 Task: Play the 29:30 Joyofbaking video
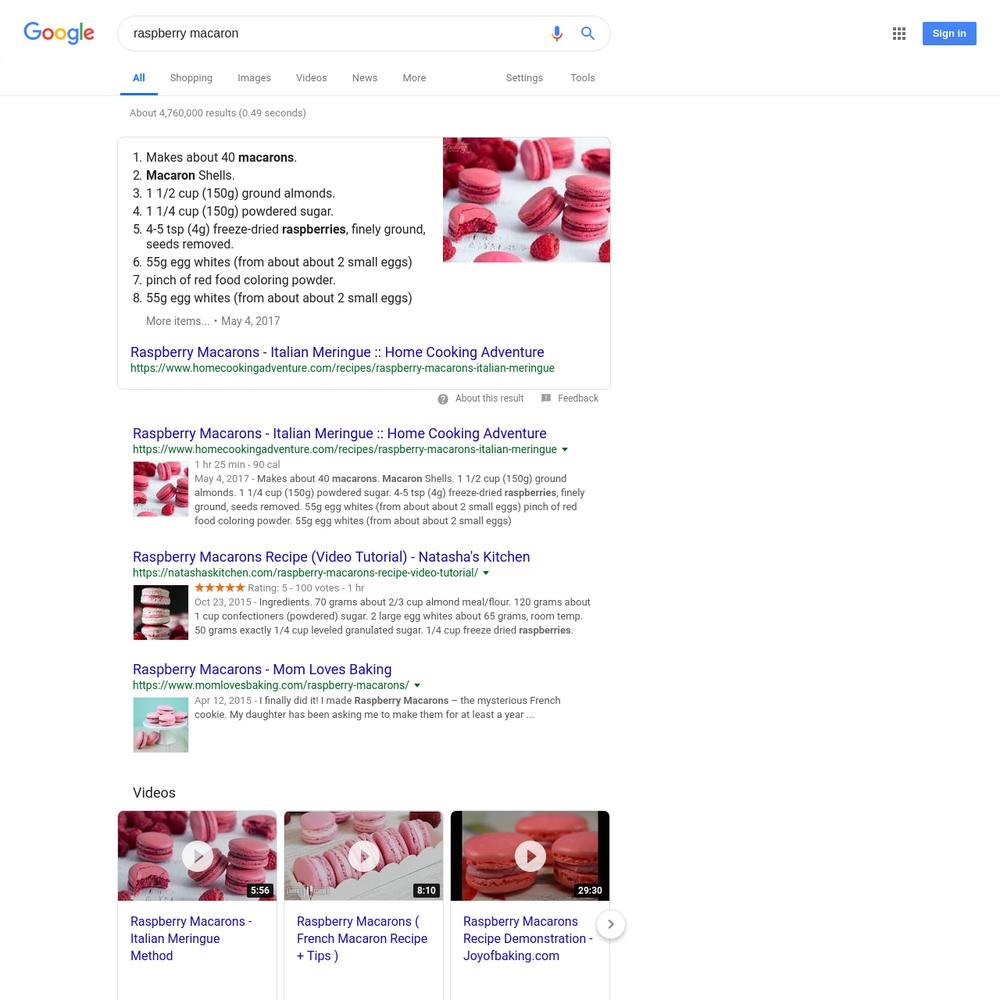[x=530, y=856]
